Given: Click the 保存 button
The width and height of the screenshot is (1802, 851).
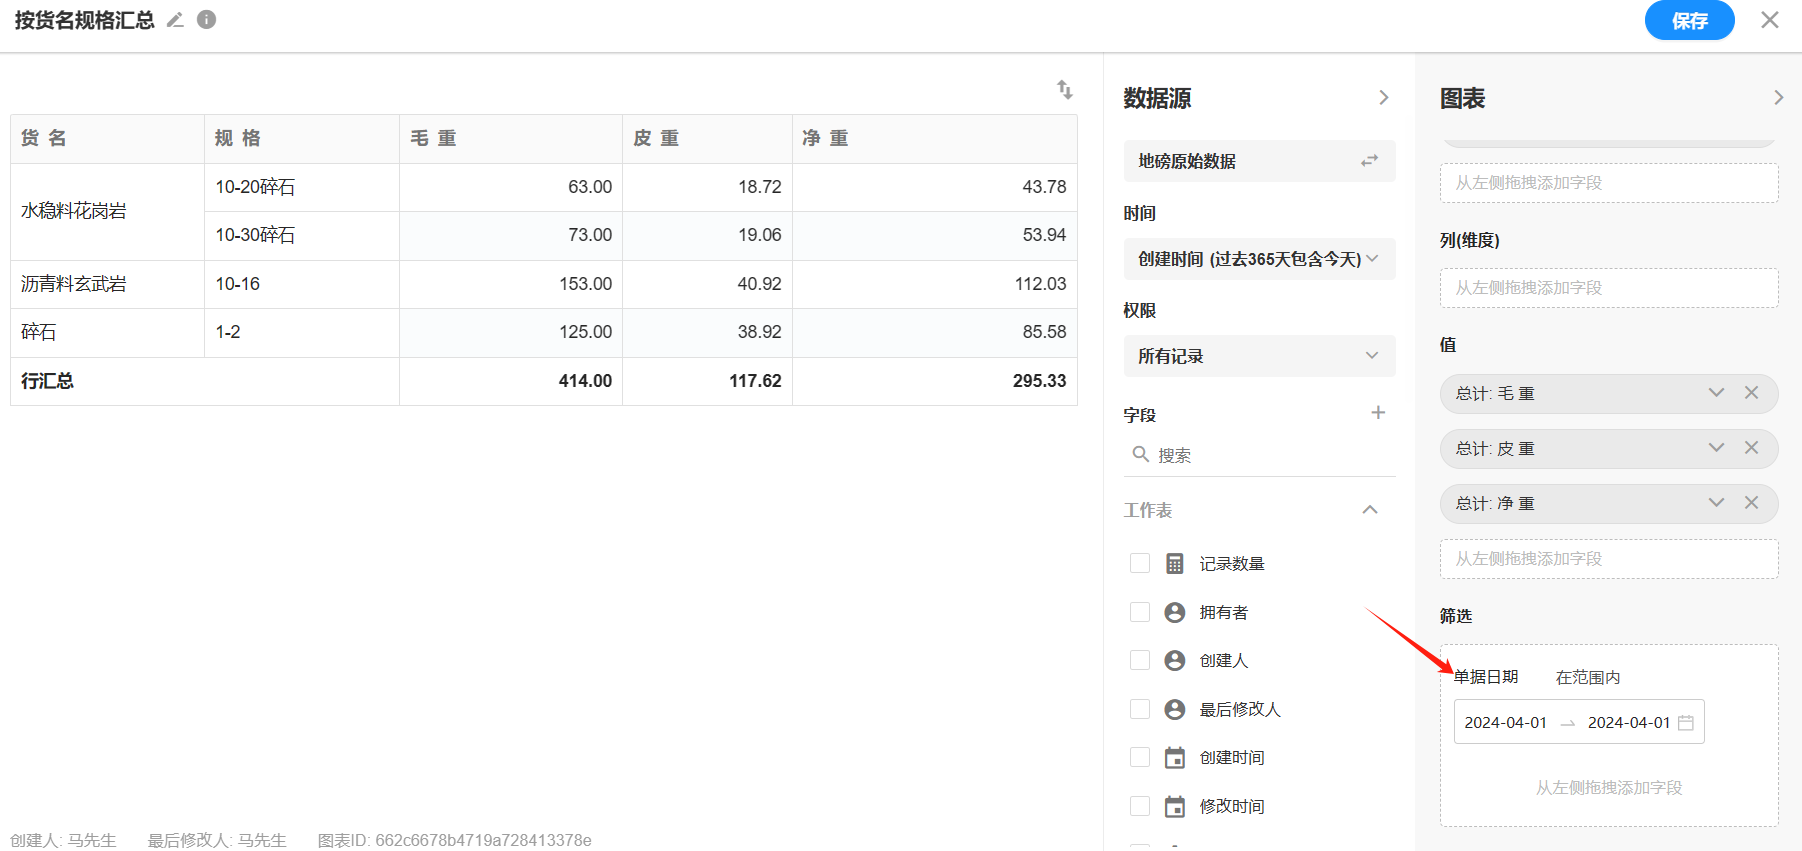Looking at the screenshot, I should [x=1689, y=21].
